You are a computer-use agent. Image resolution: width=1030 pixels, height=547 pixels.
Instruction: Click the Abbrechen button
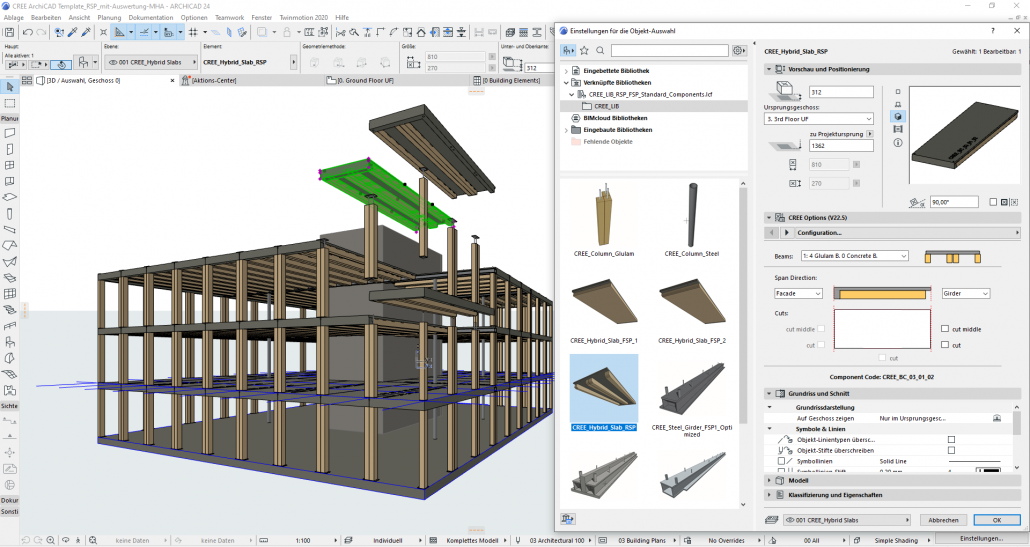[x=943, y=520]
